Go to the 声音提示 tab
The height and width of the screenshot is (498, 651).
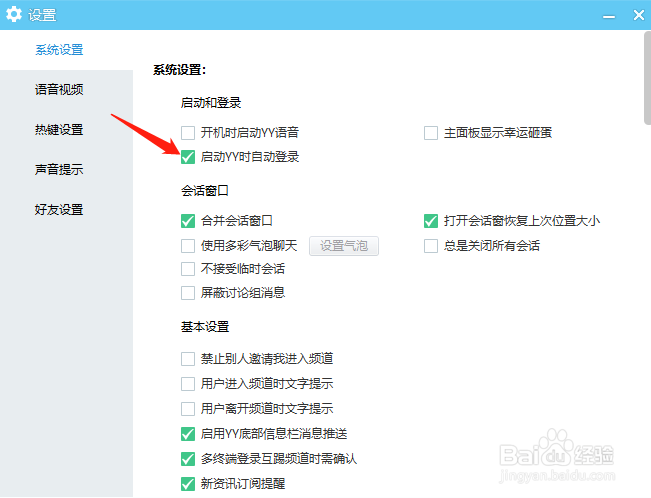[59, 169]
